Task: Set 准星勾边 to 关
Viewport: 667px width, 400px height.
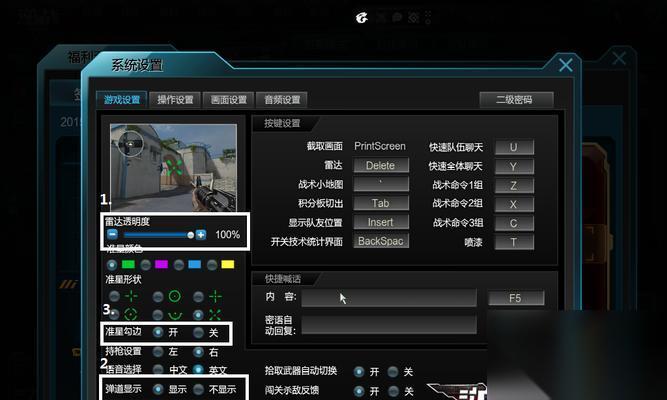Action: (198, 332)
